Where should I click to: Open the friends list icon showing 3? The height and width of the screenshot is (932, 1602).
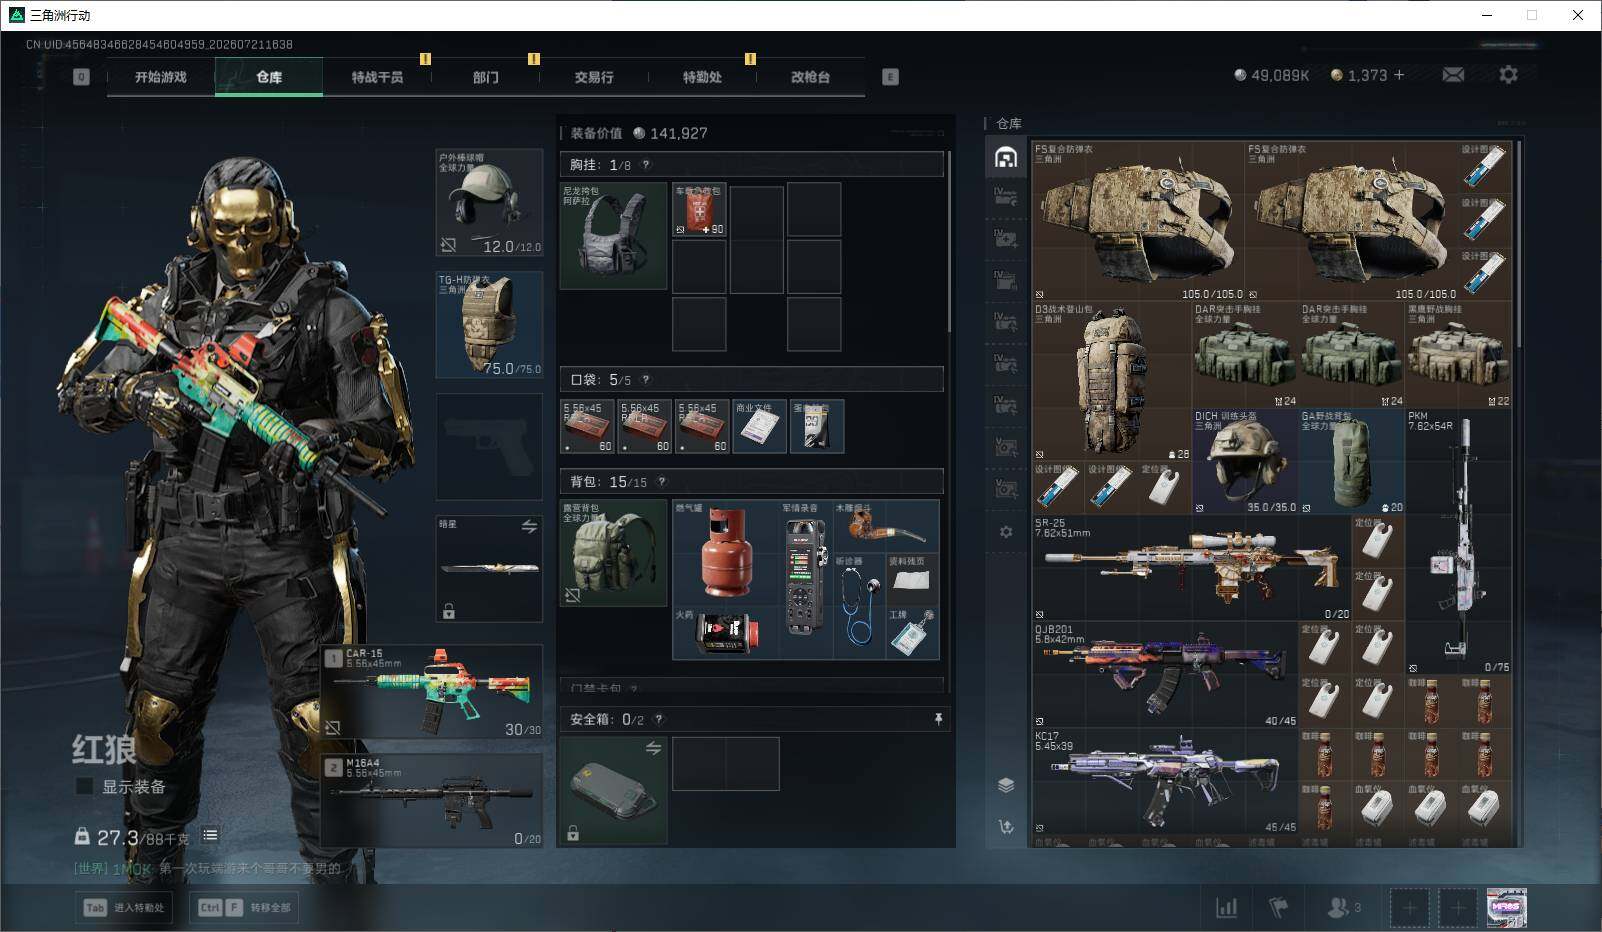1343,907
